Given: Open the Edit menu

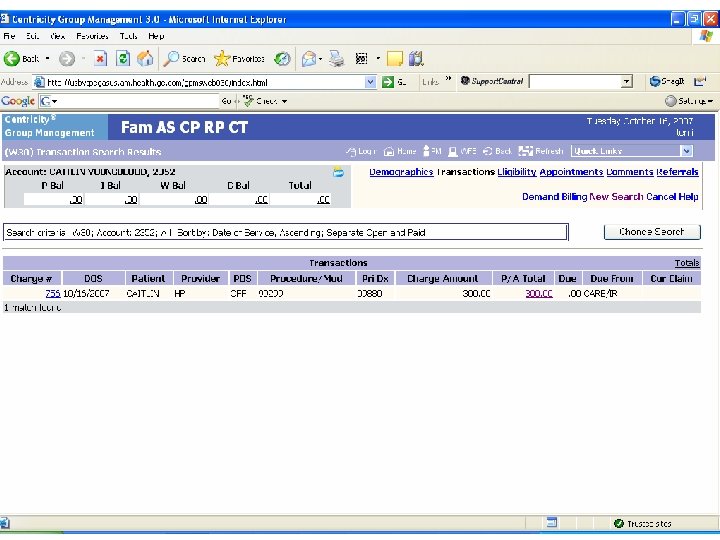Looking at the screenshot, I should [x=32, y=36].
